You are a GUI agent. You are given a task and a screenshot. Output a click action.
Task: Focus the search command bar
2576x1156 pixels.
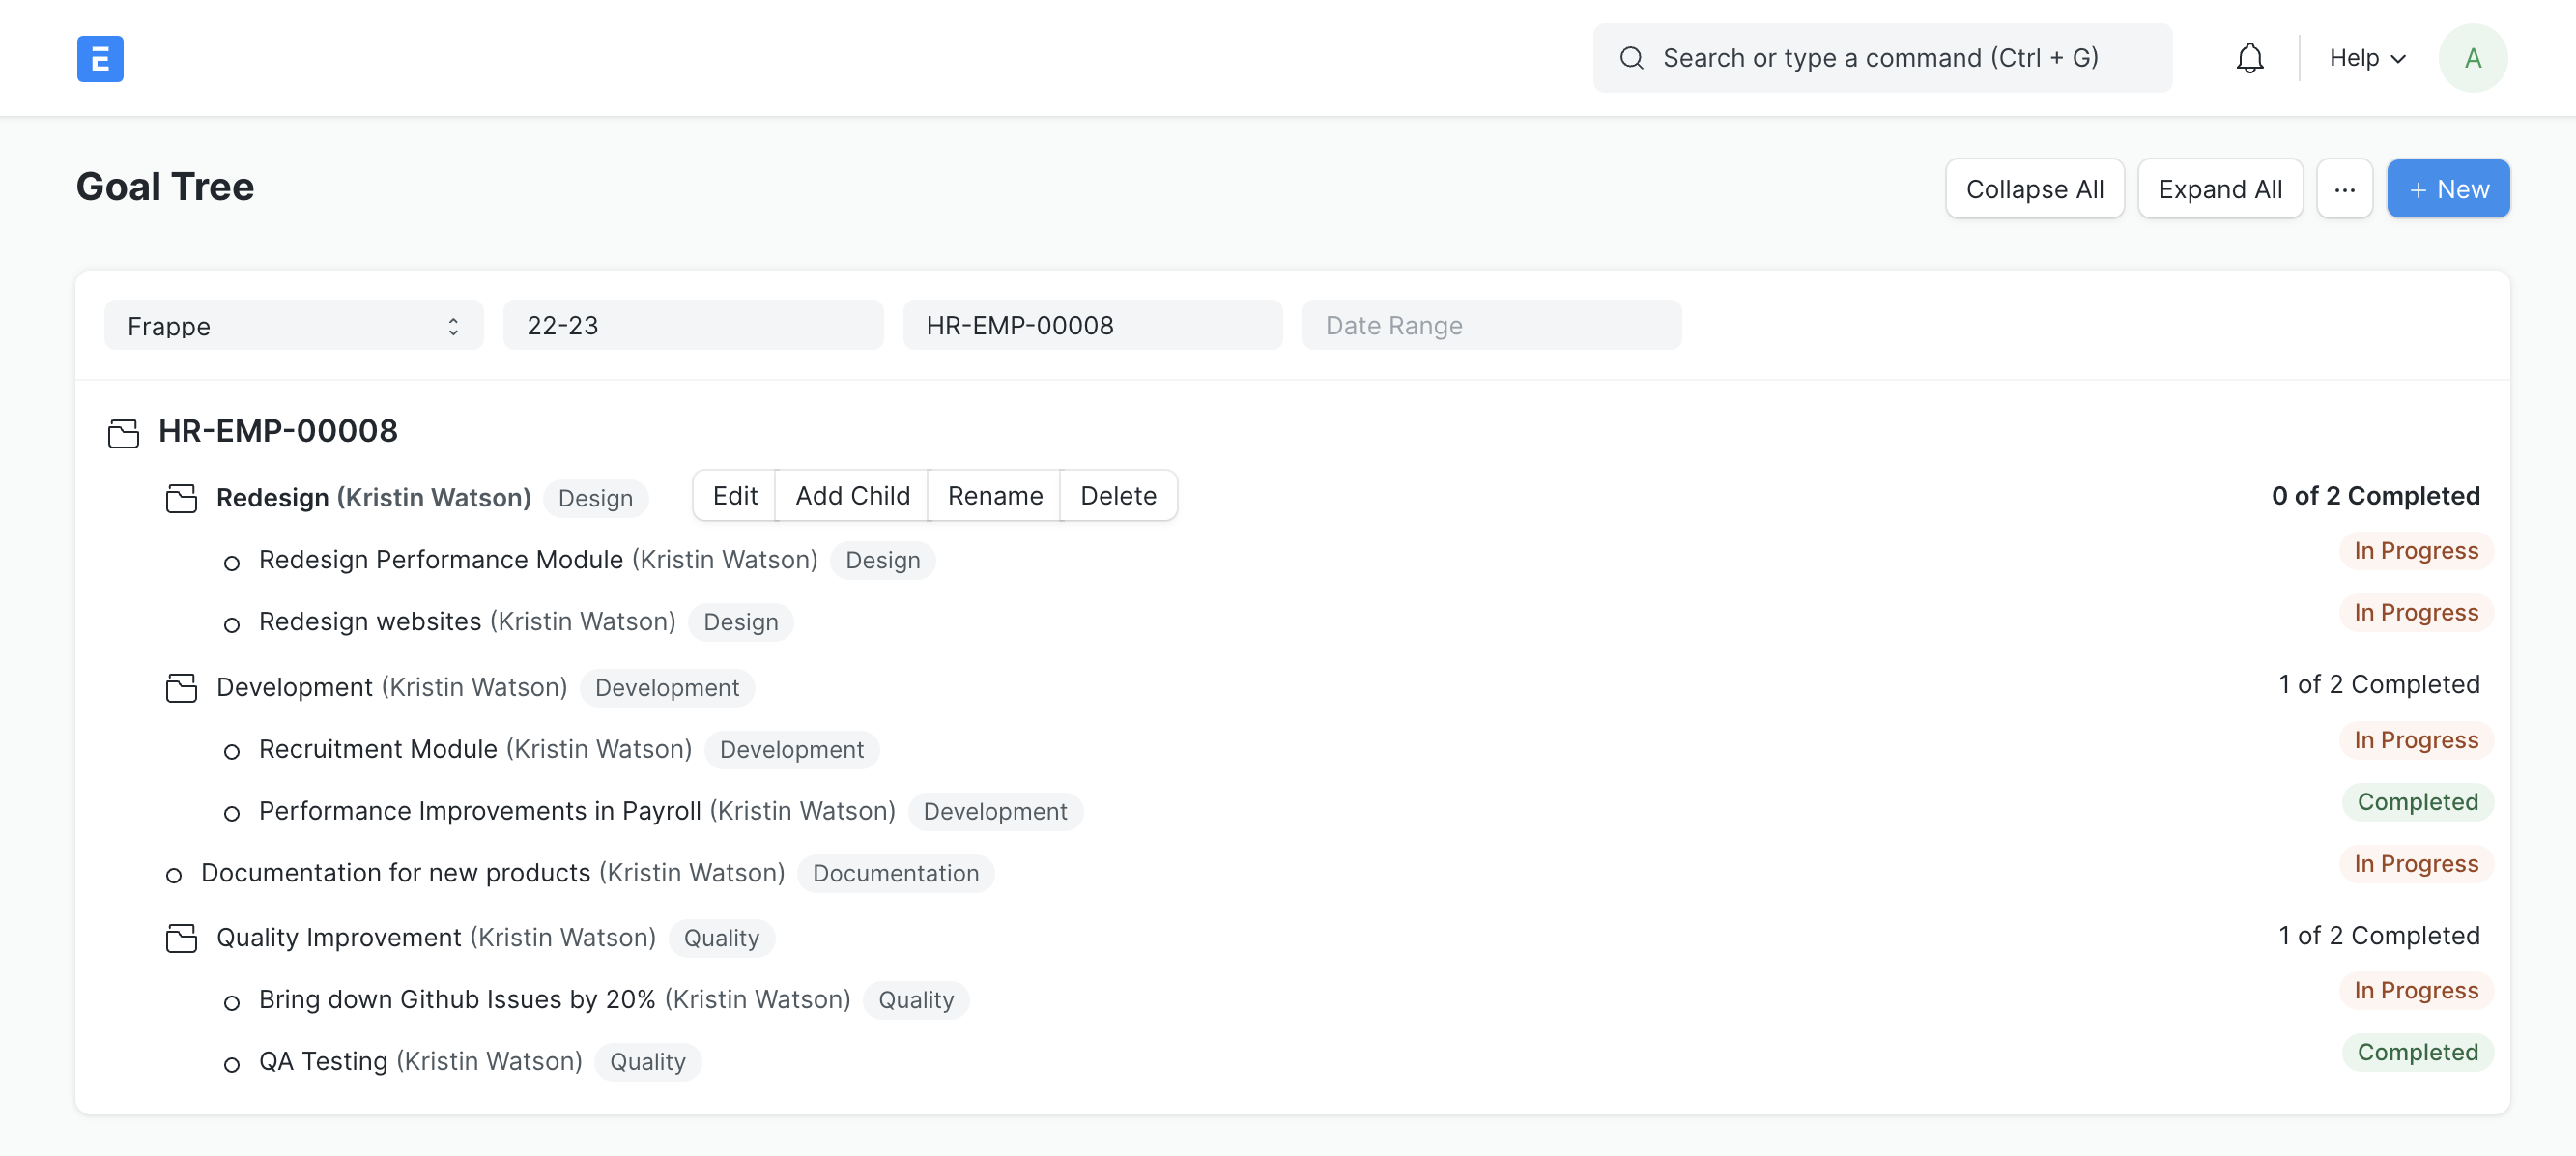coord(1880,58)
